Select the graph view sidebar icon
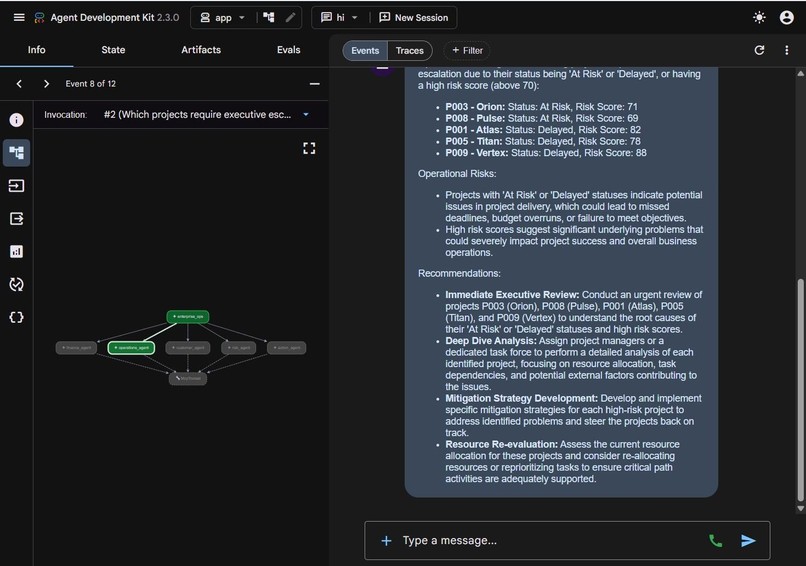Image resolution: width=806 pixels, height=566 pixels. [x=16, y=153]
